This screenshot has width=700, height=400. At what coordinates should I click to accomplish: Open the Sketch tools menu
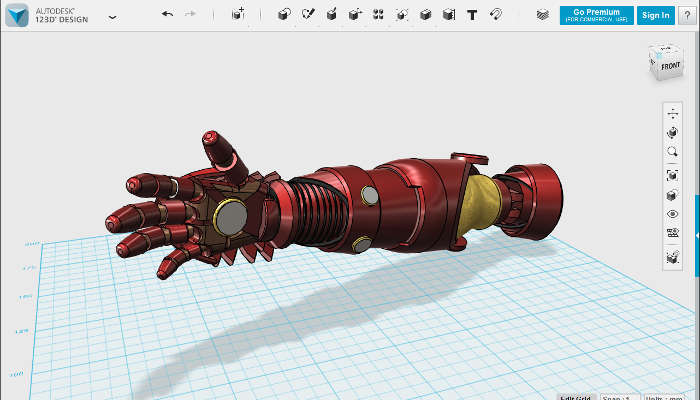[x=308, y=14]
